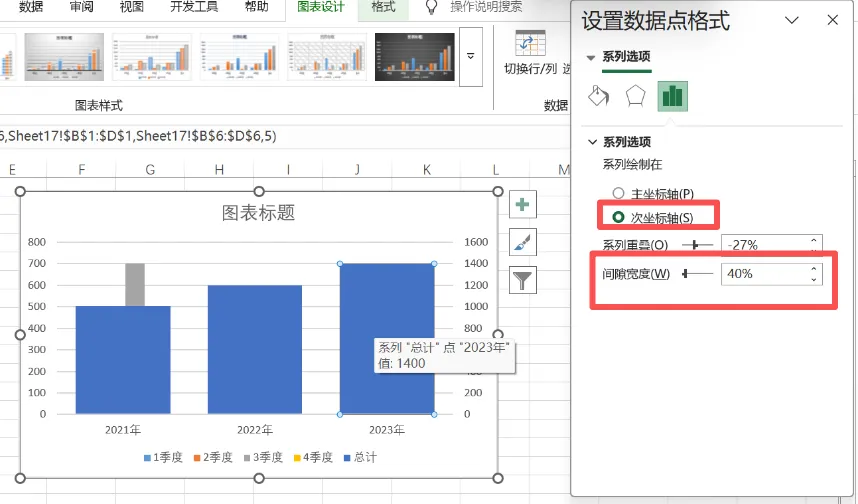The height and width of the screenshot is (504, 858).
Task: Select the dark background chart style thumbnail
Action: point(415,57)
